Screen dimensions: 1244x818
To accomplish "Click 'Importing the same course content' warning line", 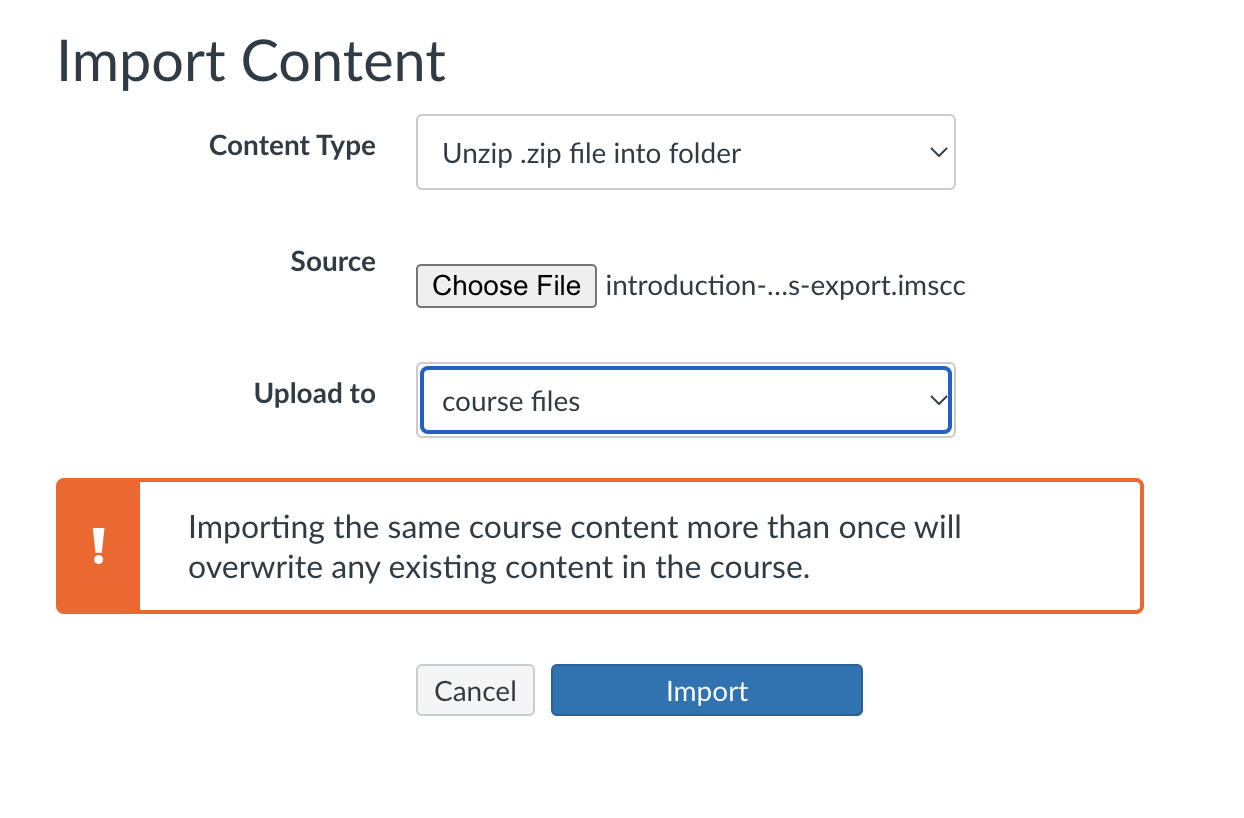I will 575,527.
